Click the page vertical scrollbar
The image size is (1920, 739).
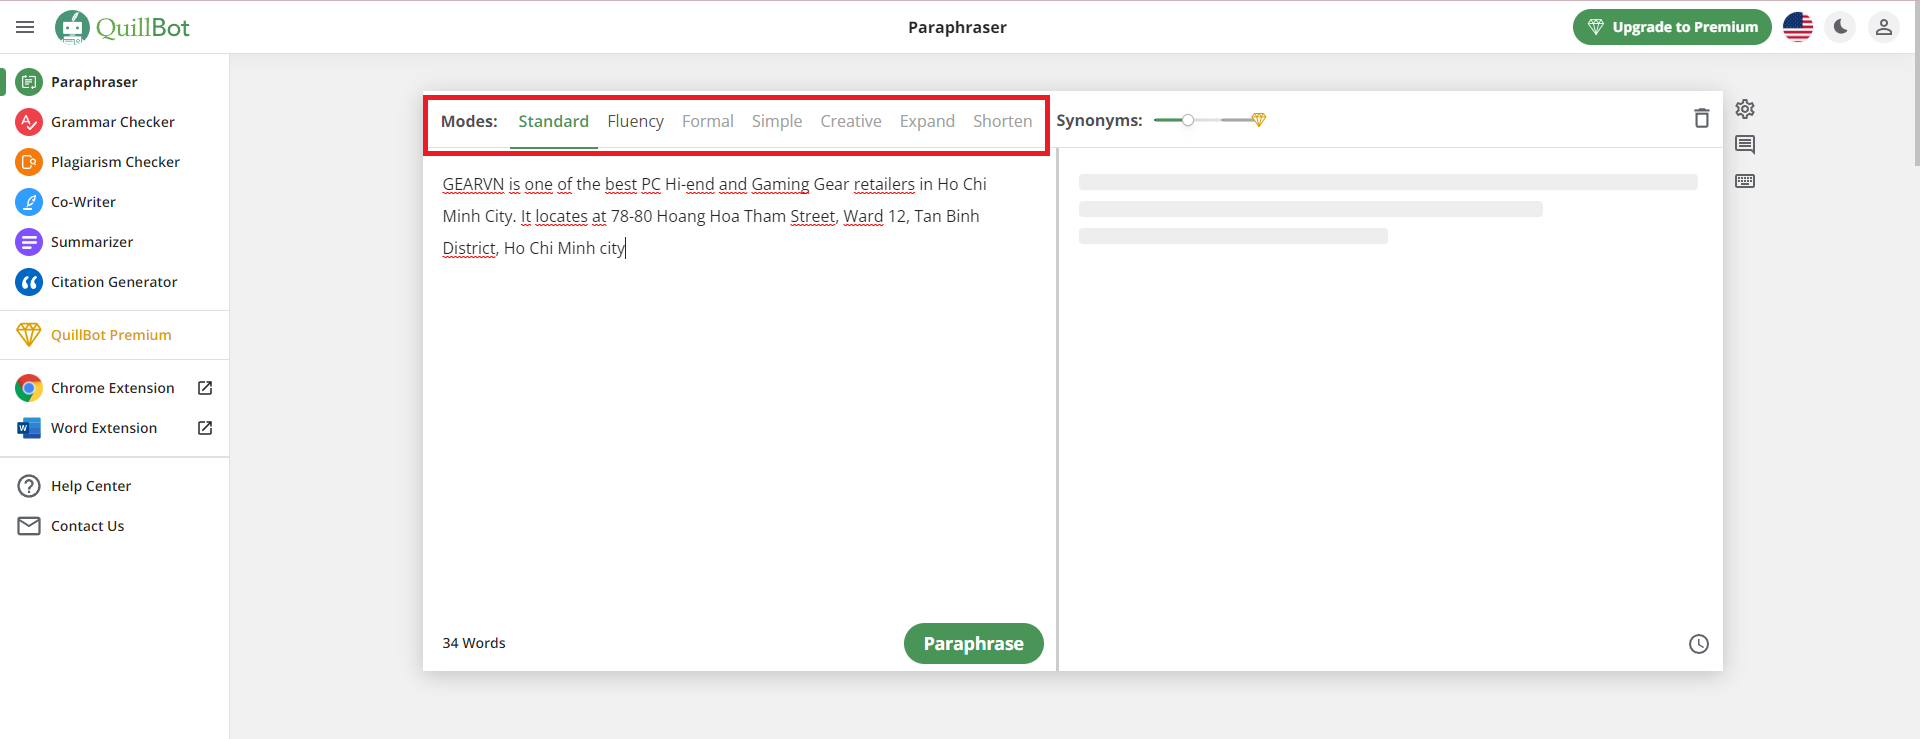(x=1916, y=84)
